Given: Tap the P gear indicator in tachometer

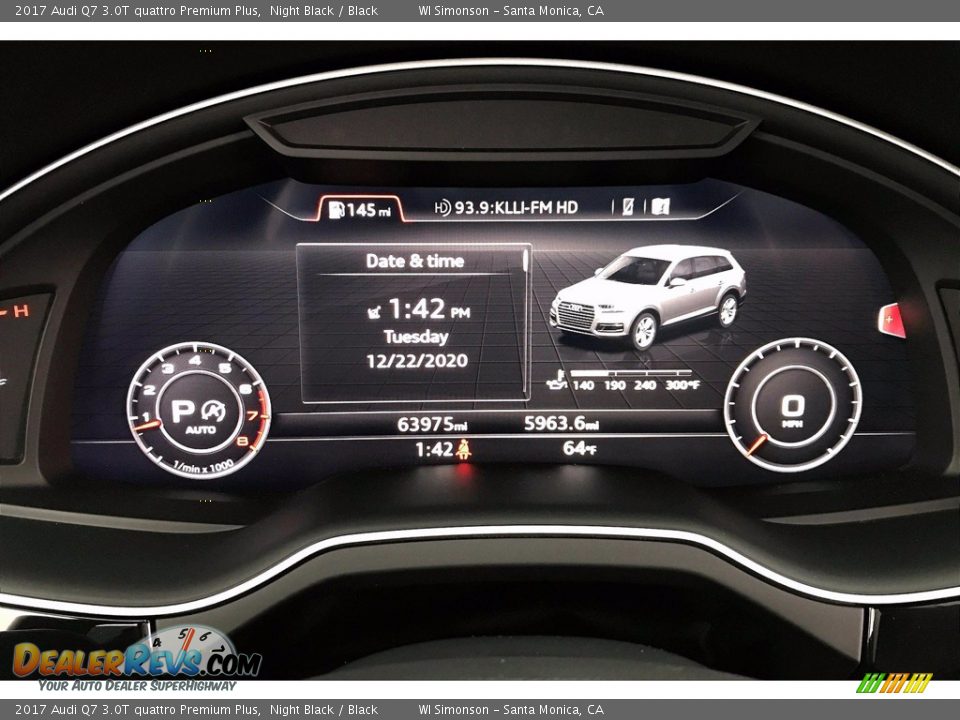Looking at the screenshot, I should point(183,411).
